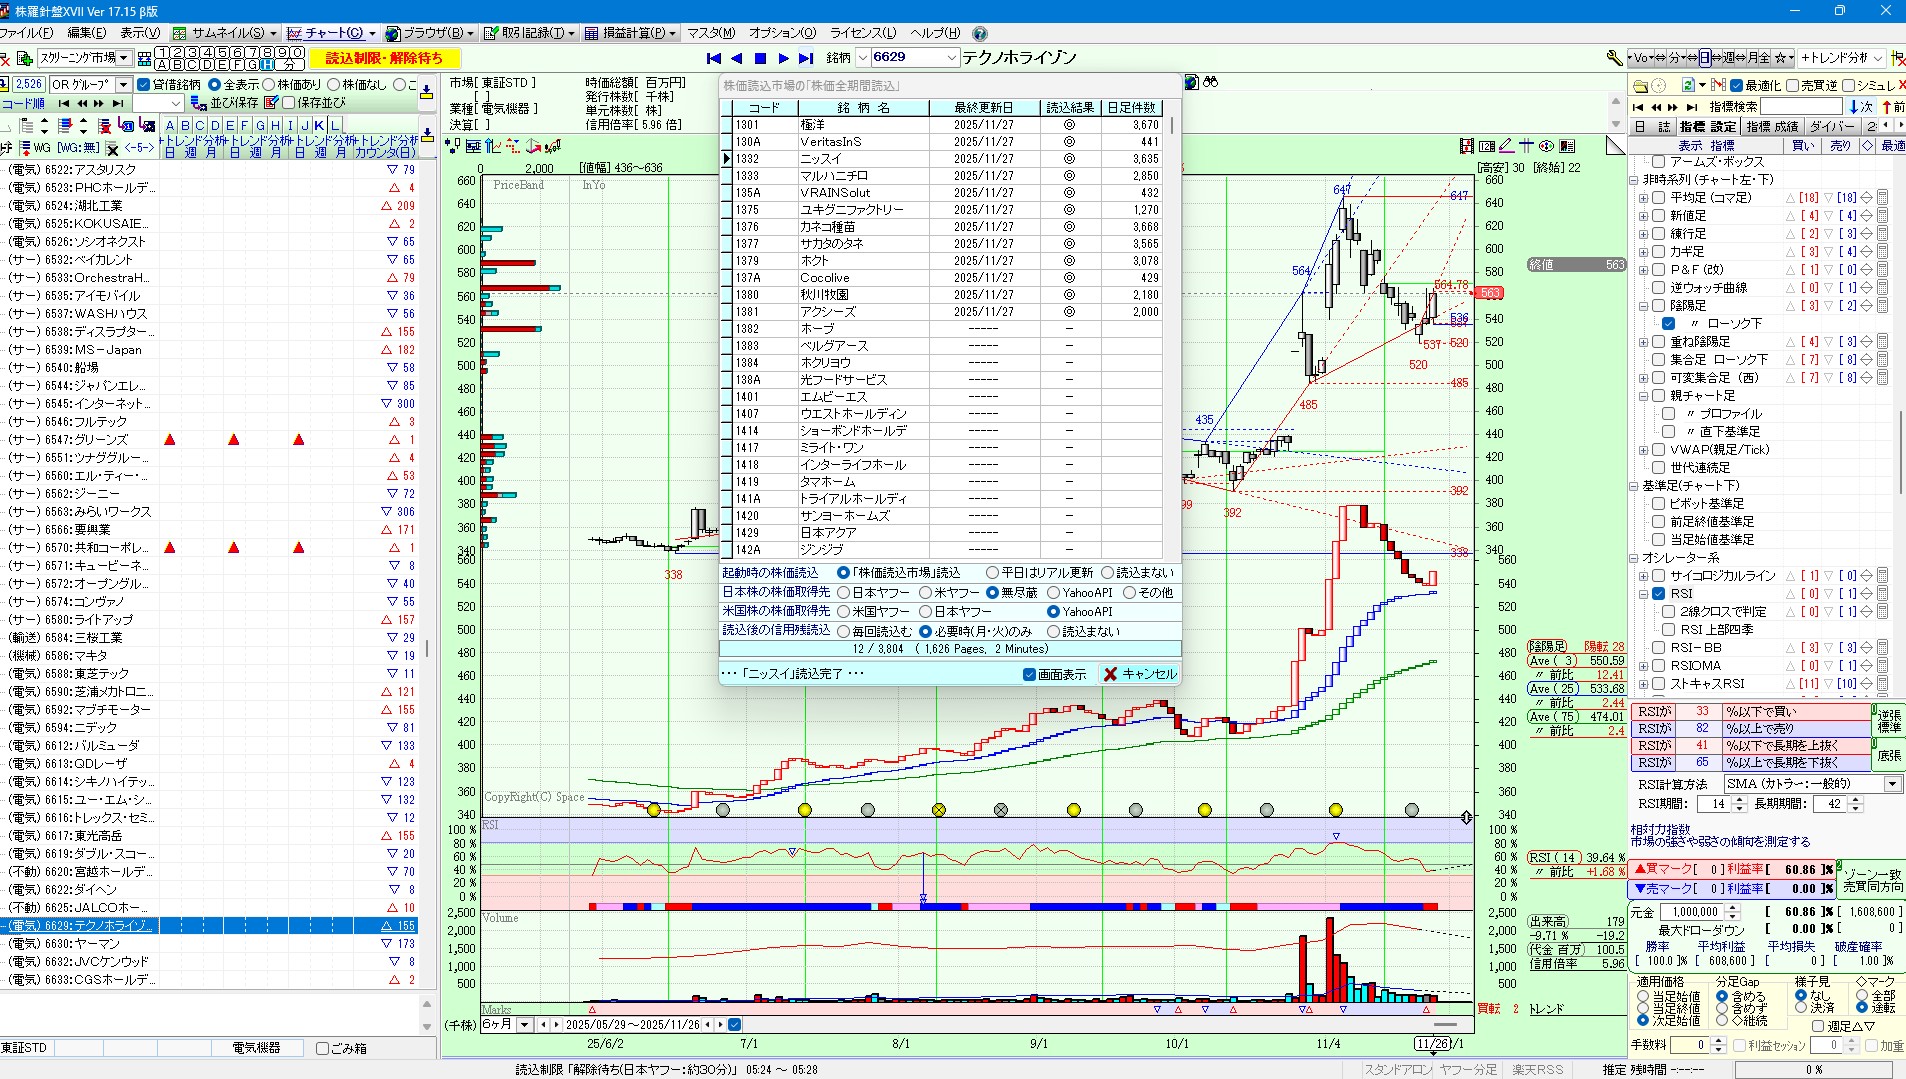Switch to the 指標 成績 tab
Screen dimensions: 1906x1079
click(x=1772, y=127)
